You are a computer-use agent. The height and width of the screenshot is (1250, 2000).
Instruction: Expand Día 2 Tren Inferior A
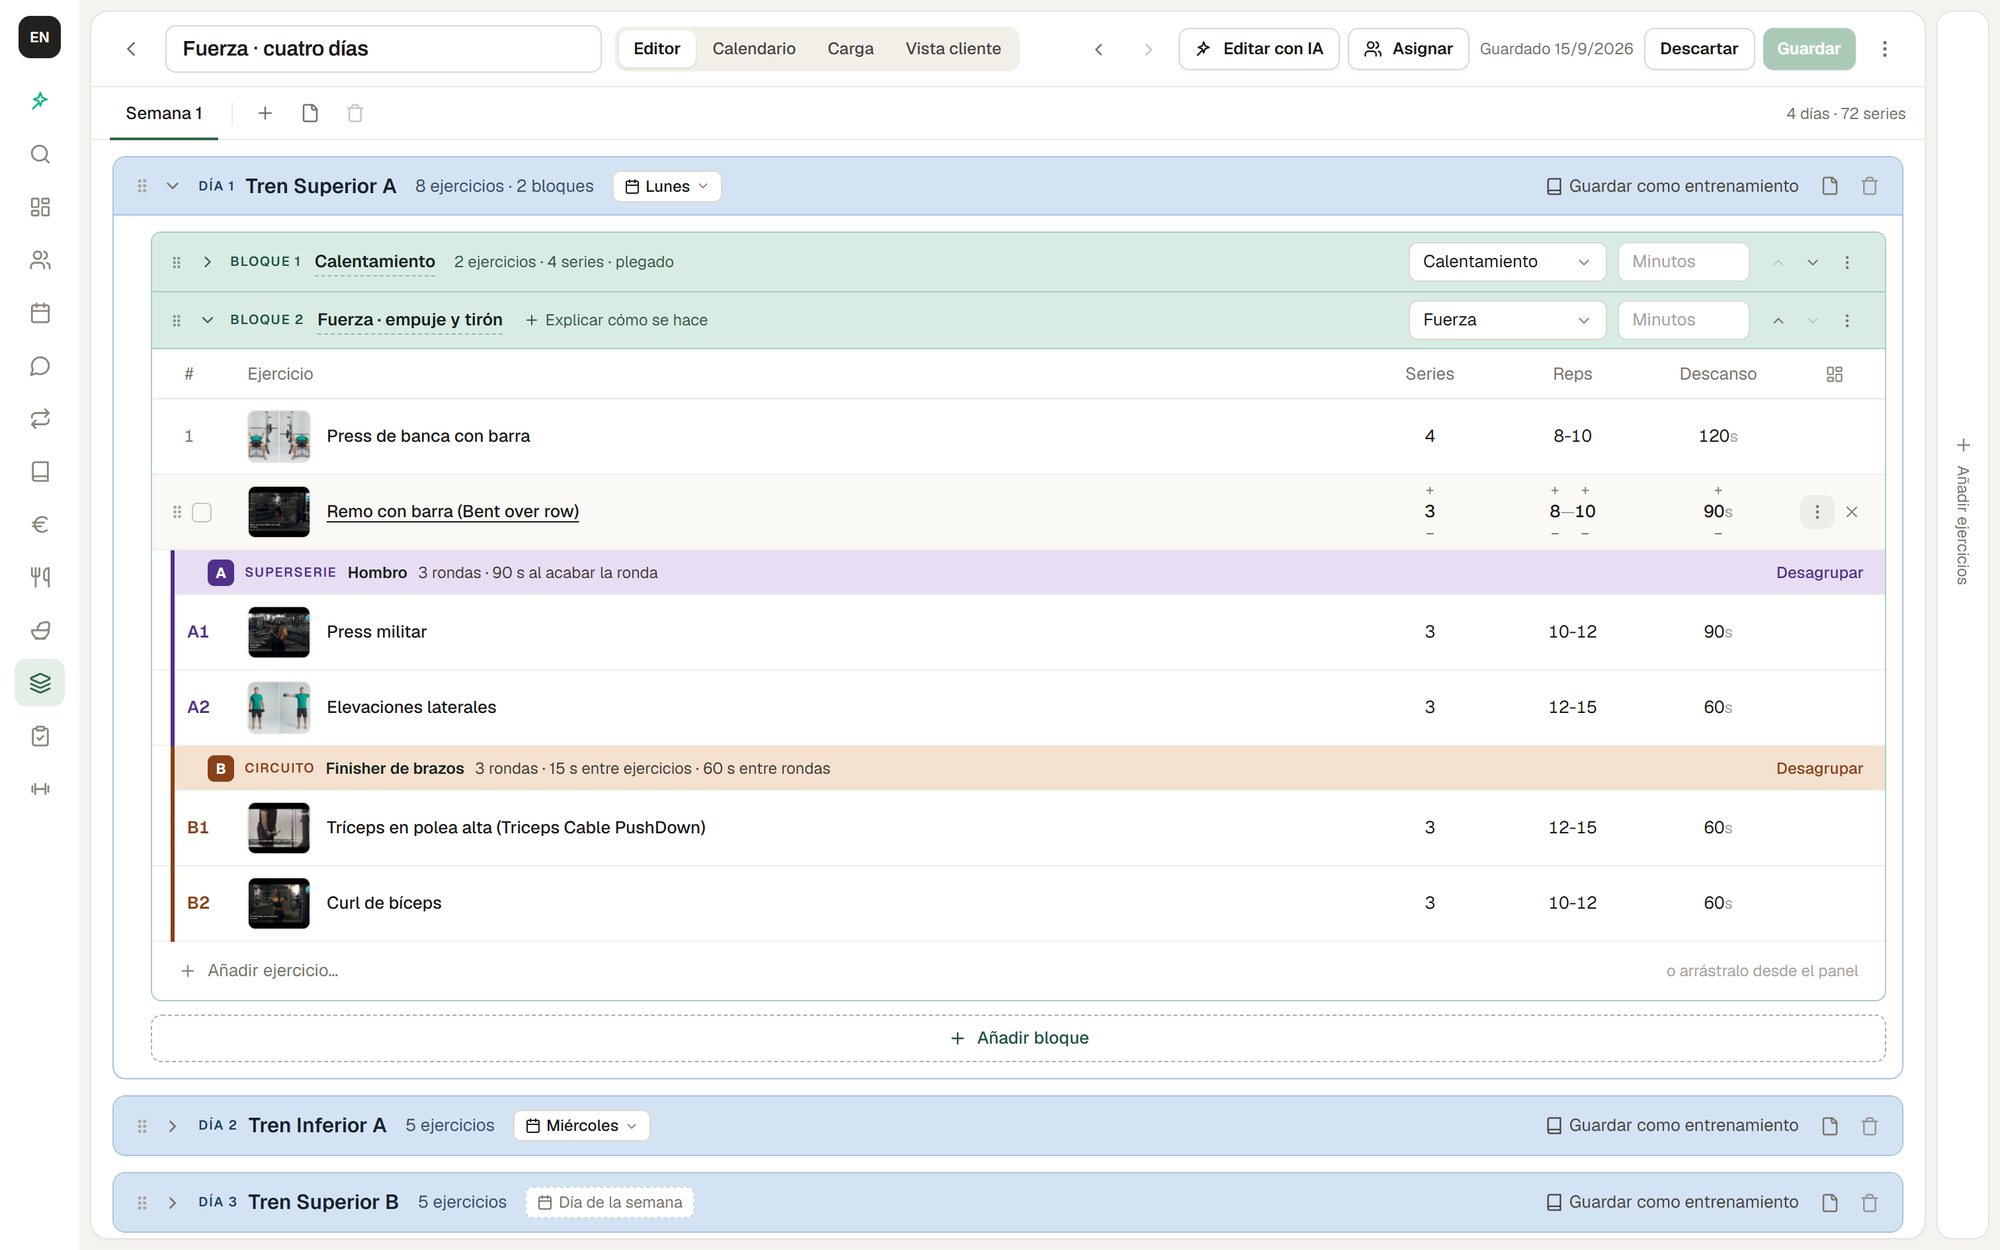(172, 1126)
